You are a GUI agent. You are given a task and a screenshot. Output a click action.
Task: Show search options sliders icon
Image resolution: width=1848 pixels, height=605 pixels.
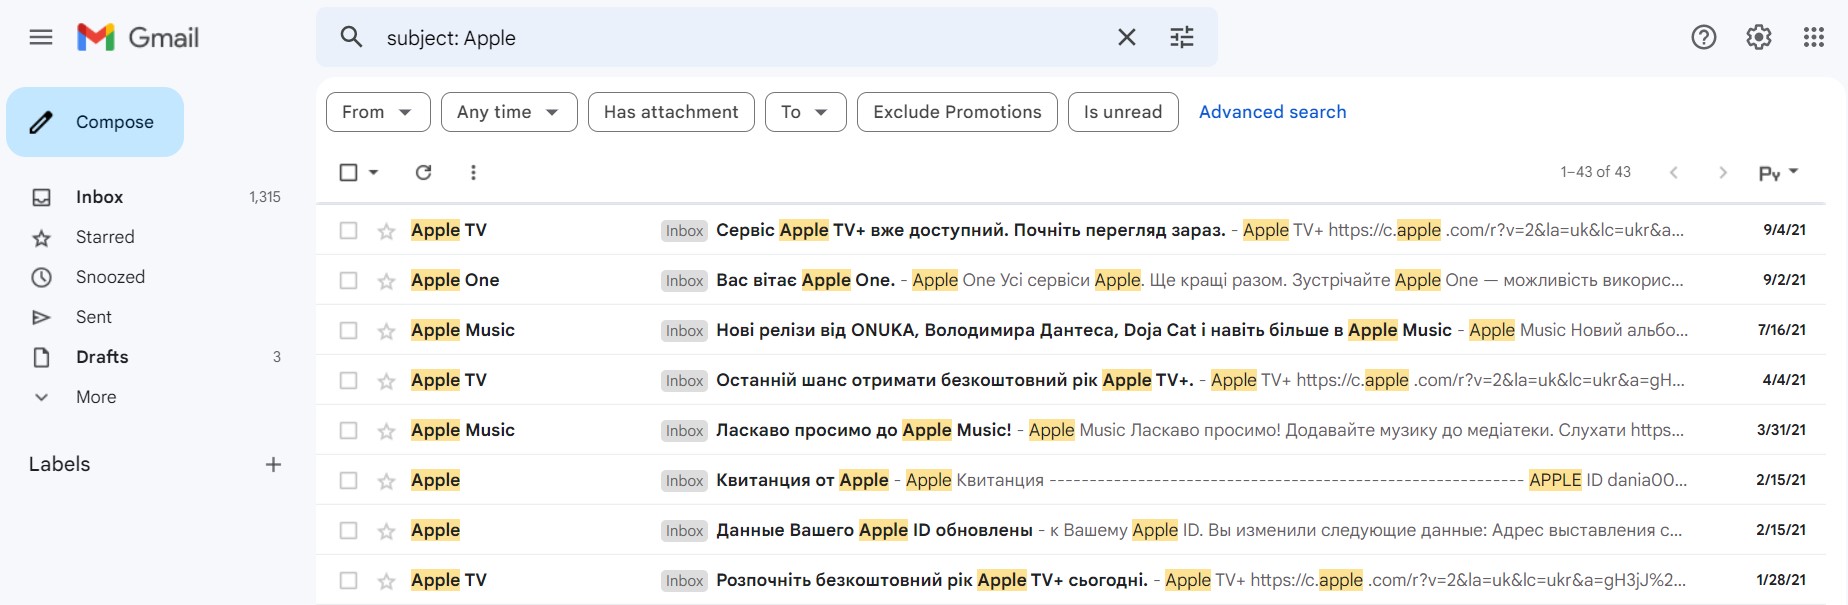point(1182,38)
